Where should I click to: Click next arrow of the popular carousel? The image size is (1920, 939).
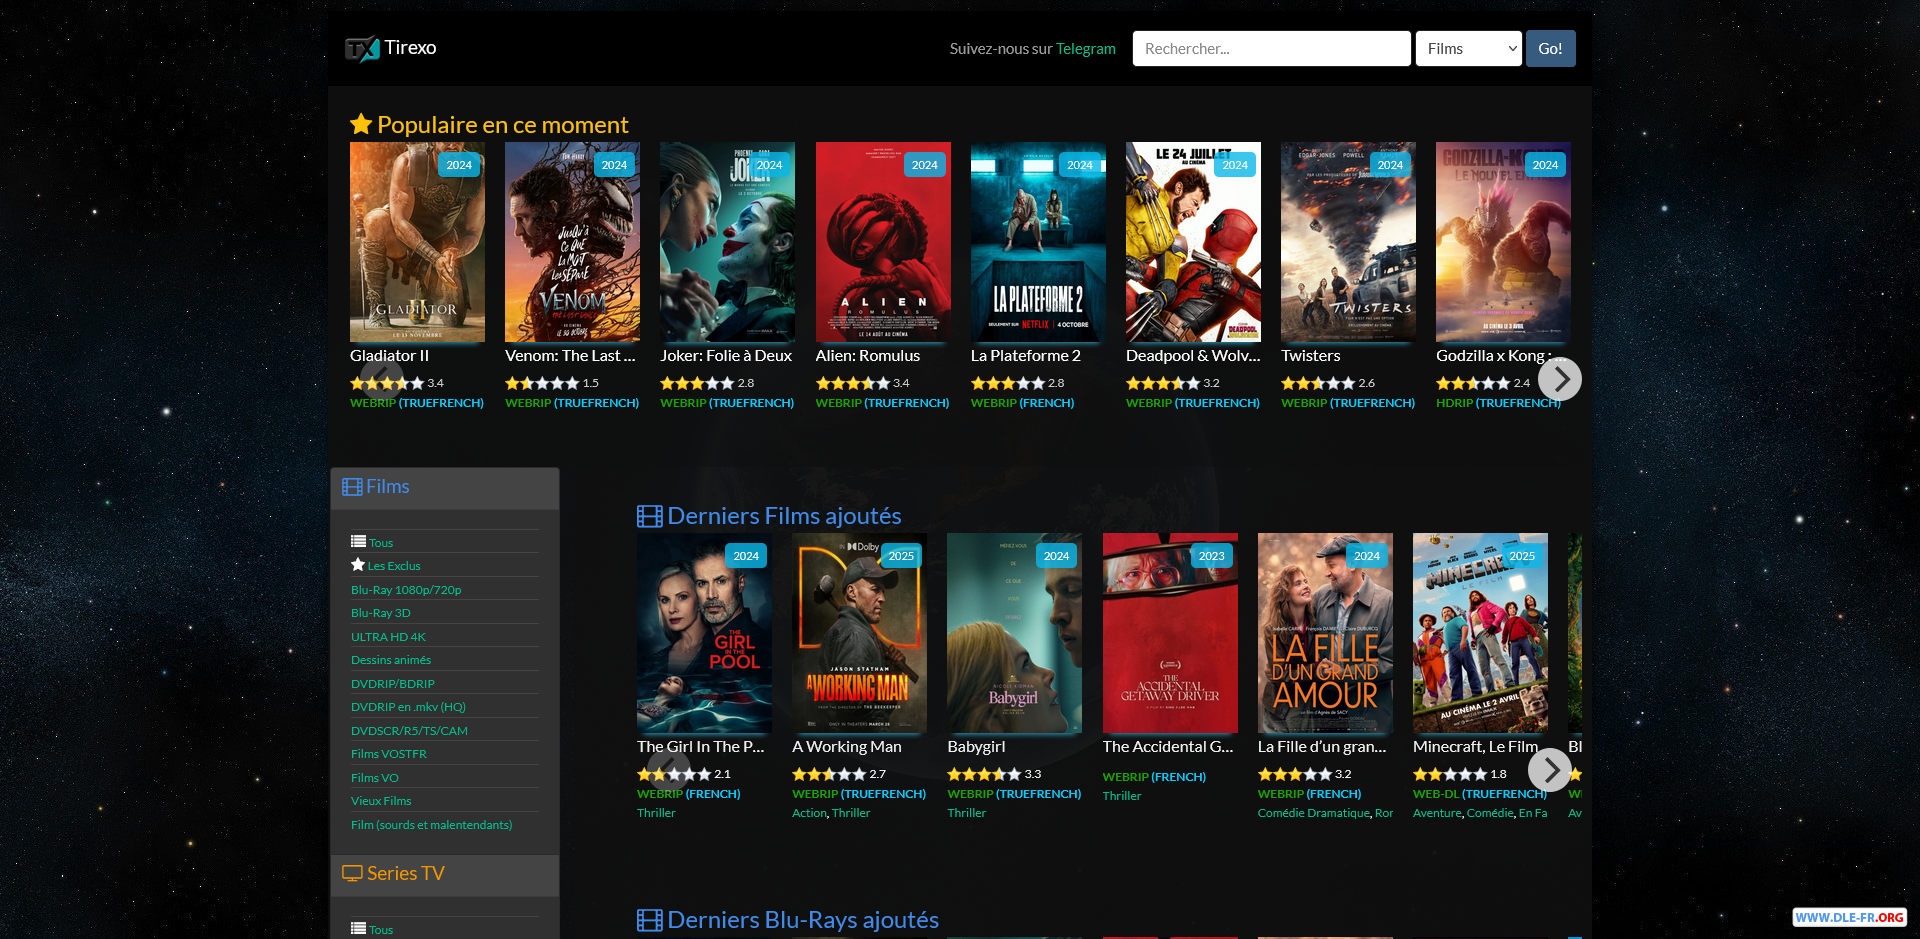pyautogui.click(x=1560, y=379)
